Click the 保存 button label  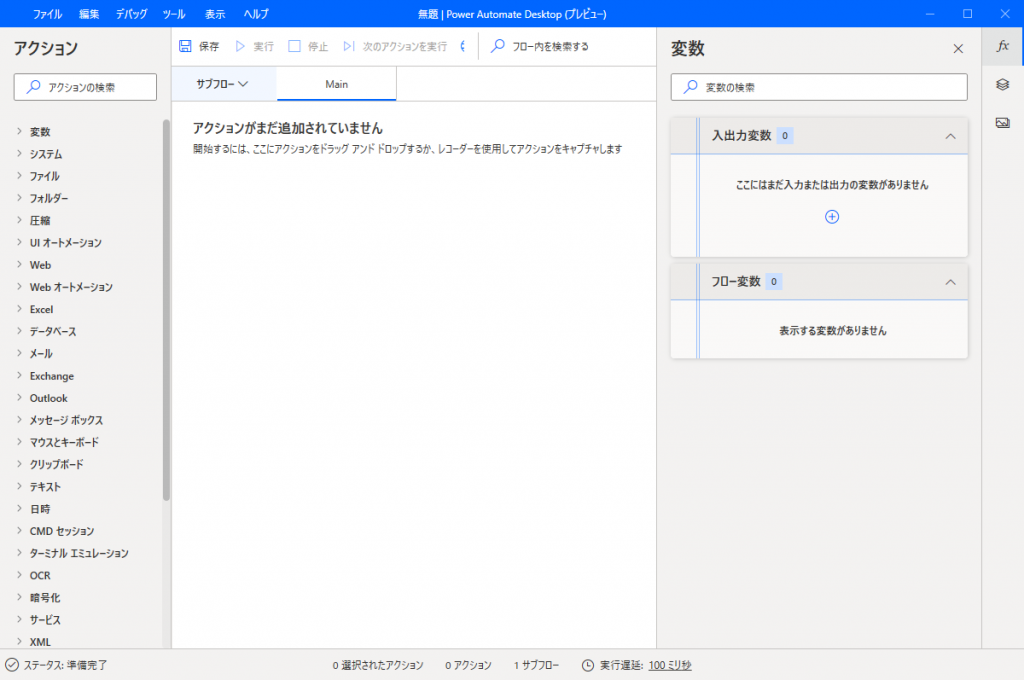[x=209, y=46]
